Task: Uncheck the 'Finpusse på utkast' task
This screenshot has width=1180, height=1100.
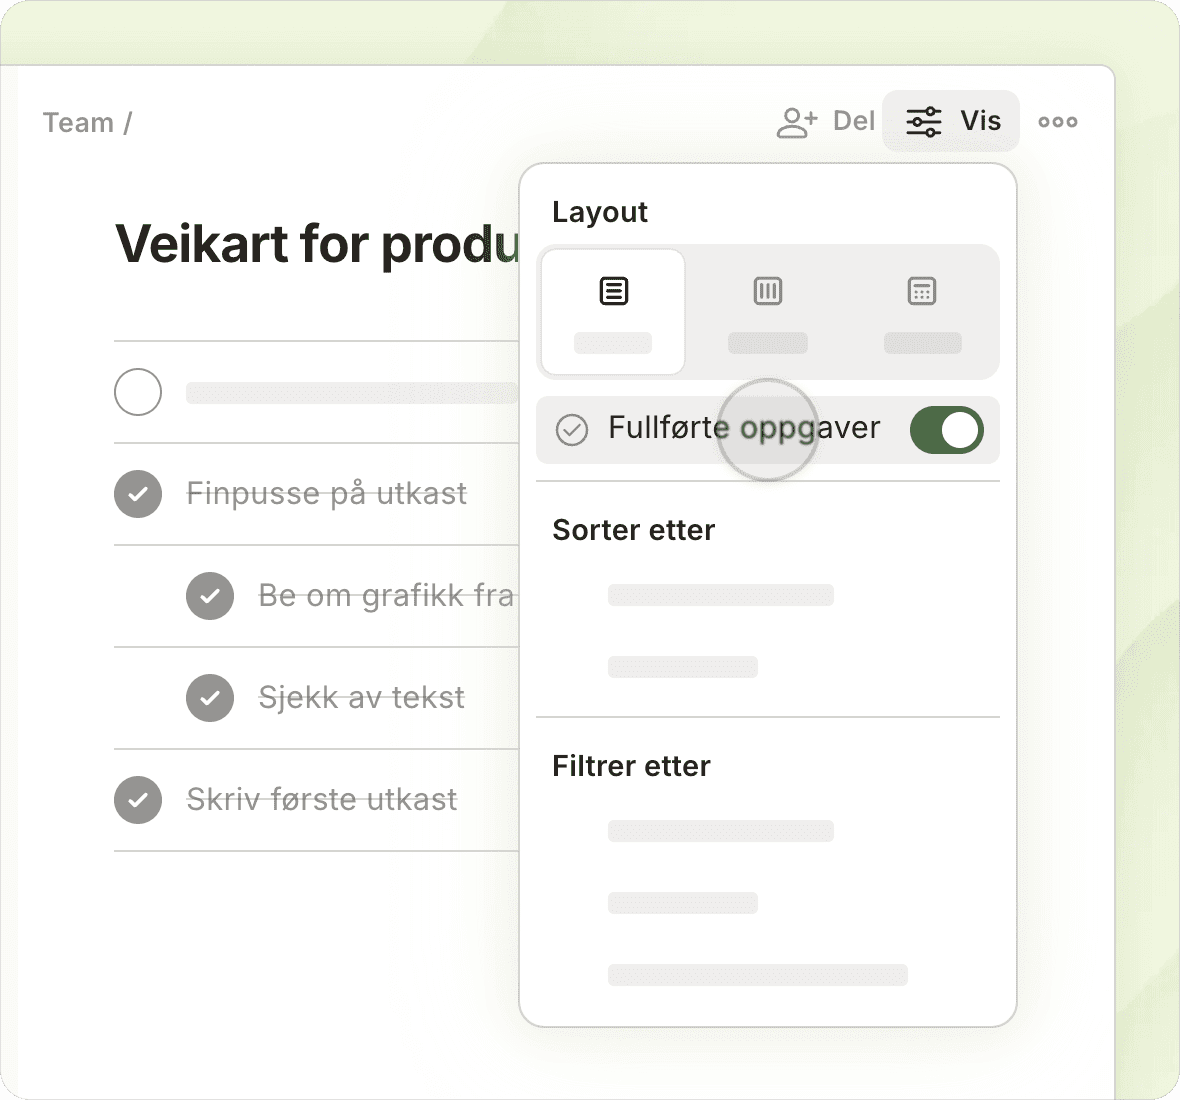Action: pyautogui.click(x=138, y=494)
